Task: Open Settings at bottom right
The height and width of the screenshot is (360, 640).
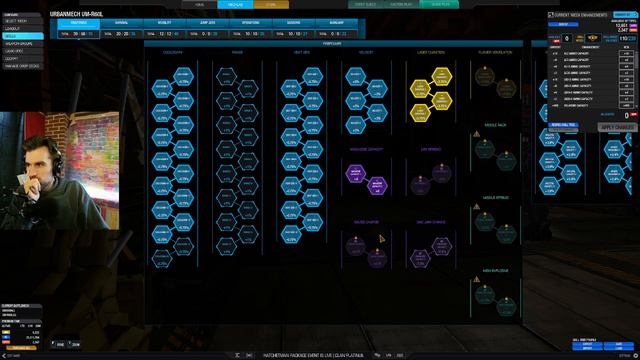Action: pos(628,356)
